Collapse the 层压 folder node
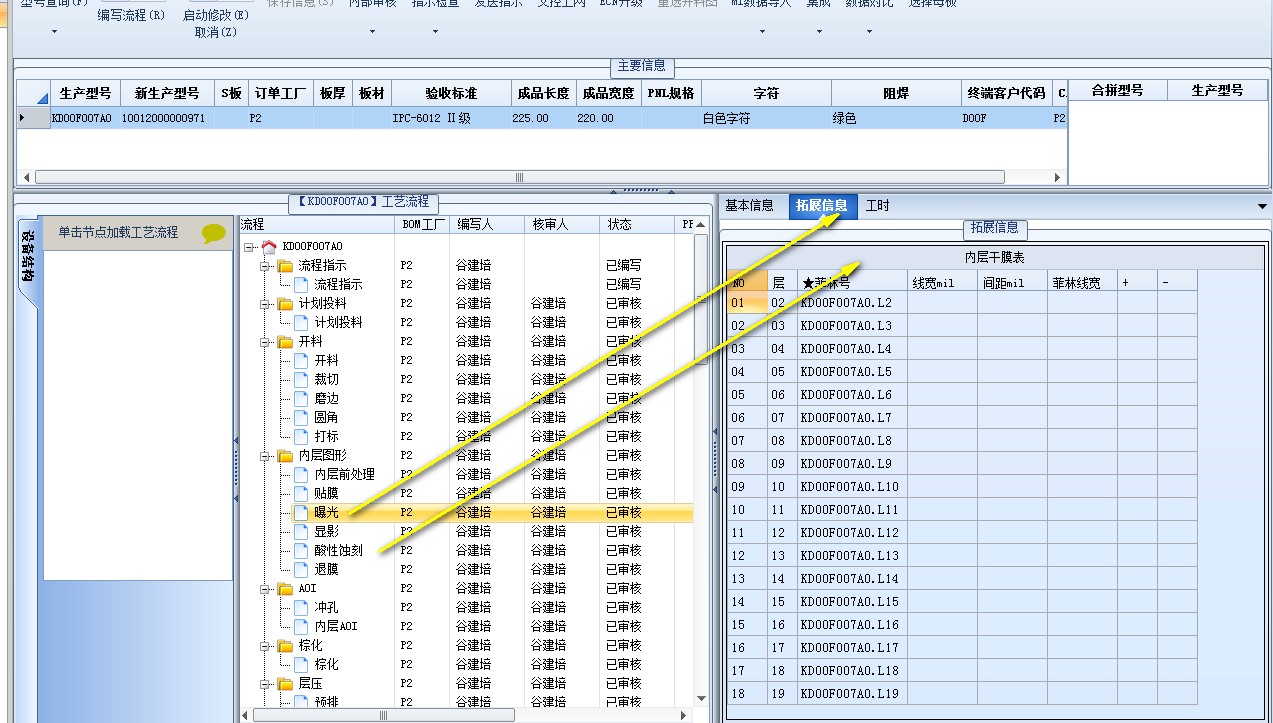 [265, 683]
